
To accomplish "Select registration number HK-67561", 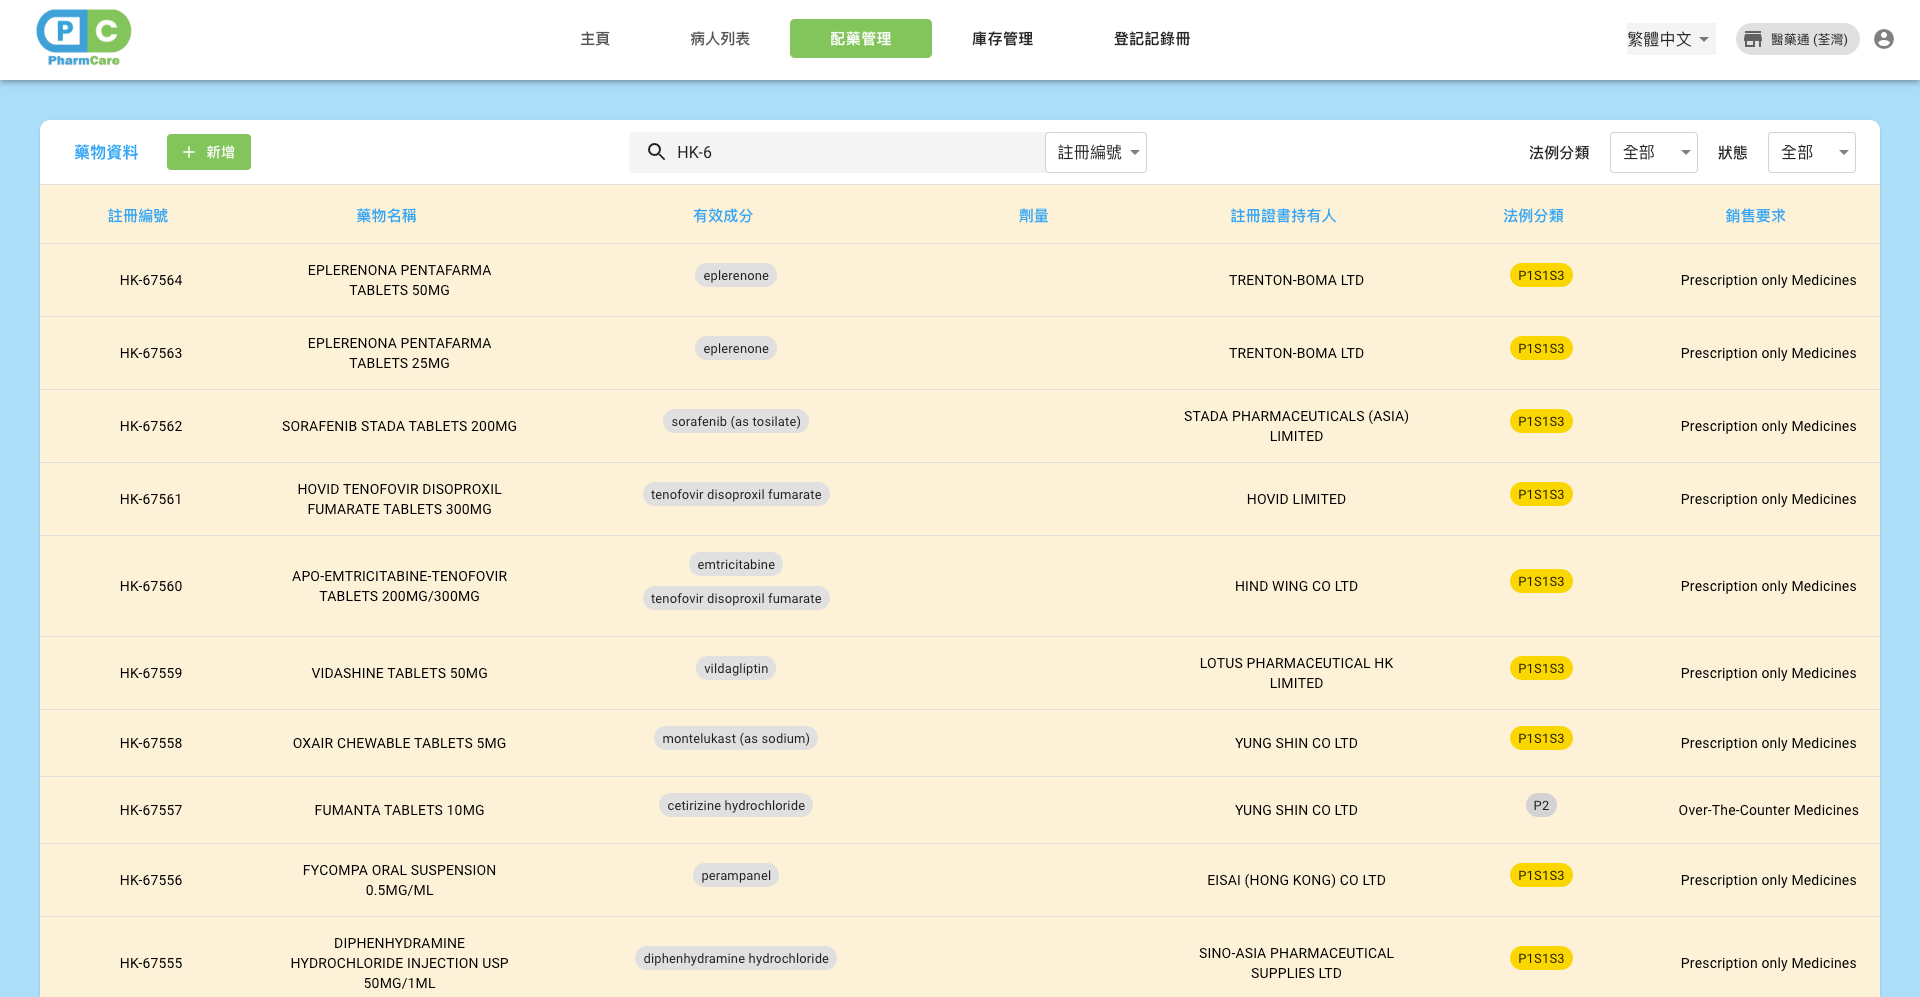I will click(x=151, y=499).
